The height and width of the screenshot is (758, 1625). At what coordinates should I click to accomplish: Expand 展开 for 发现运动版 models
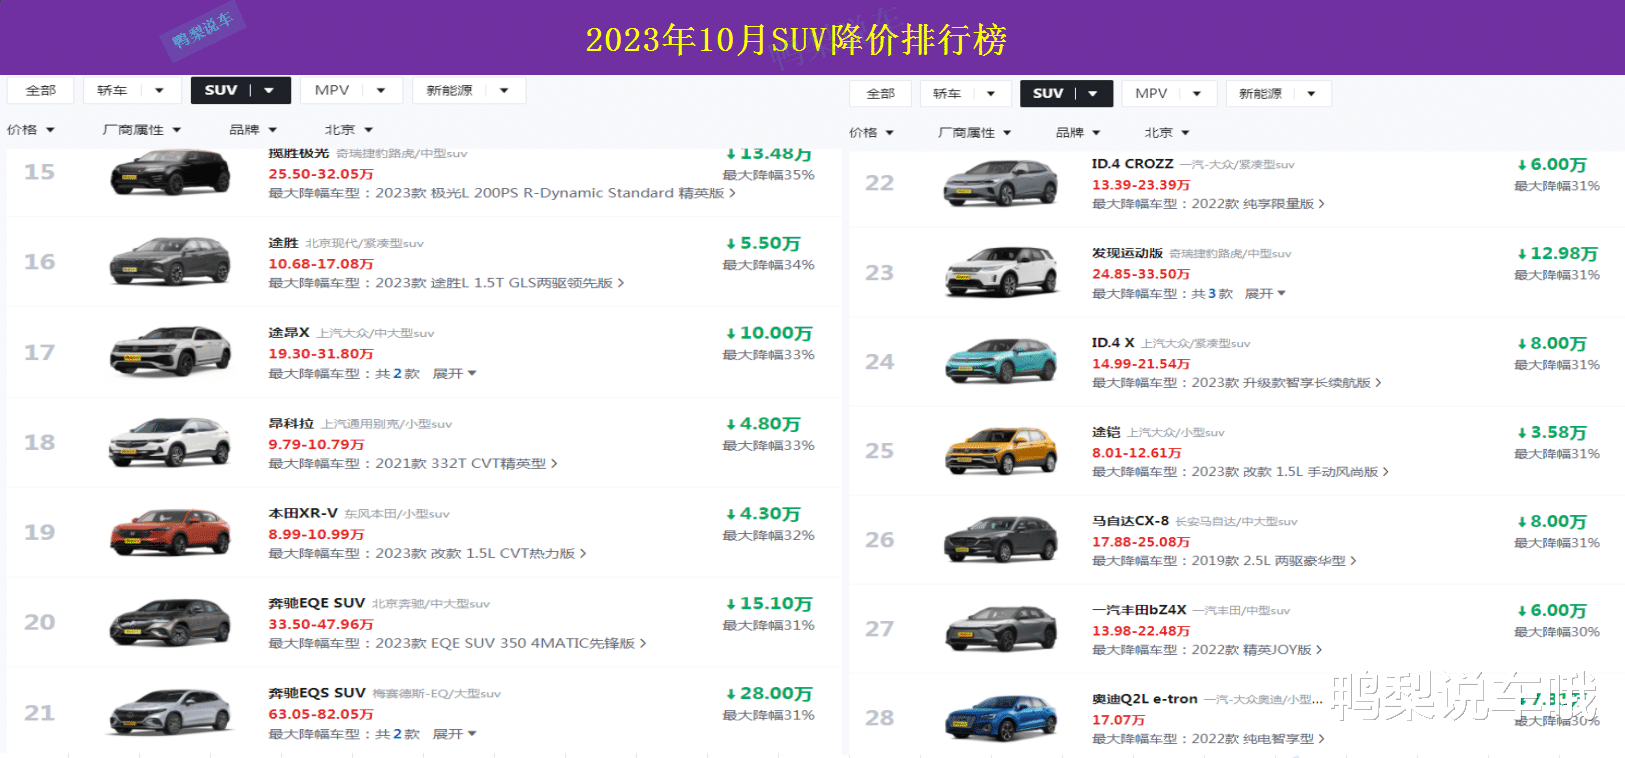1265,294
